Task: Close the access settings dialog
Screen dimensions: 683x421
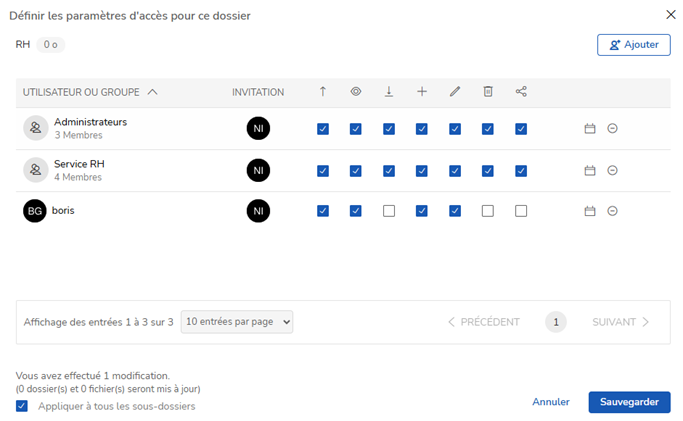Action: [670, 14]
